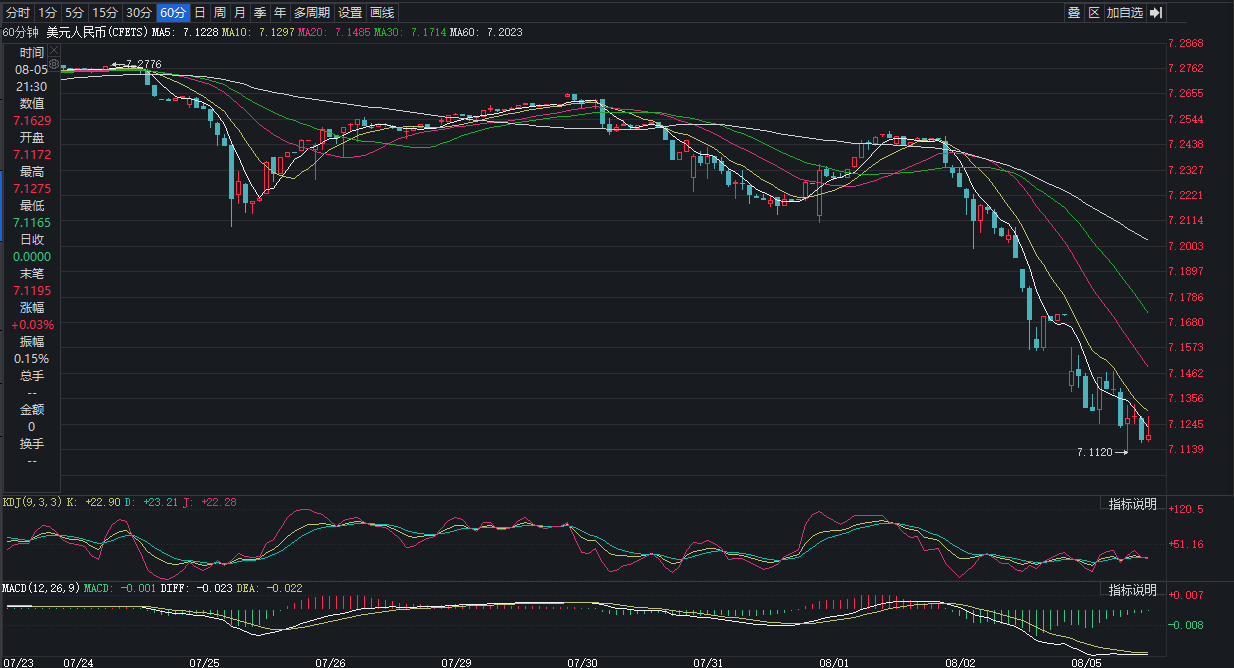The image size is (1234, 668).
Task: Select the 15分 timeframe
Action: [104, 13]
